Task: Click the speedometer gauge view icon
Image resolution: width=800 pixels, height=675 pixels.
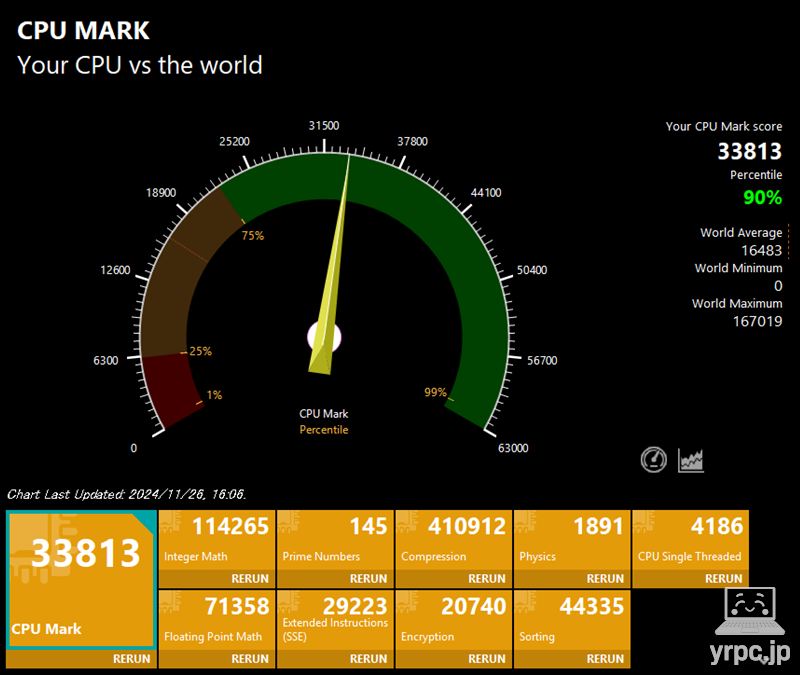Action: (x=654, y=460)
